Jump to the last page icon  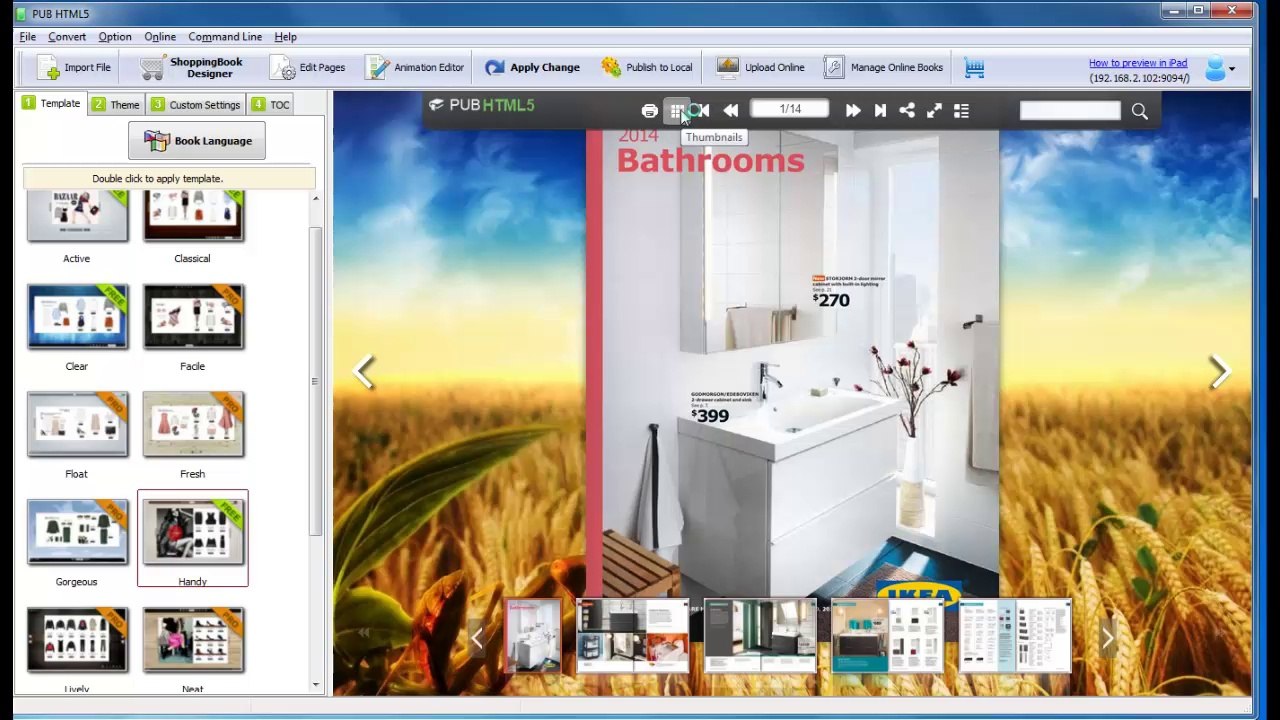(x=880, y=111)
